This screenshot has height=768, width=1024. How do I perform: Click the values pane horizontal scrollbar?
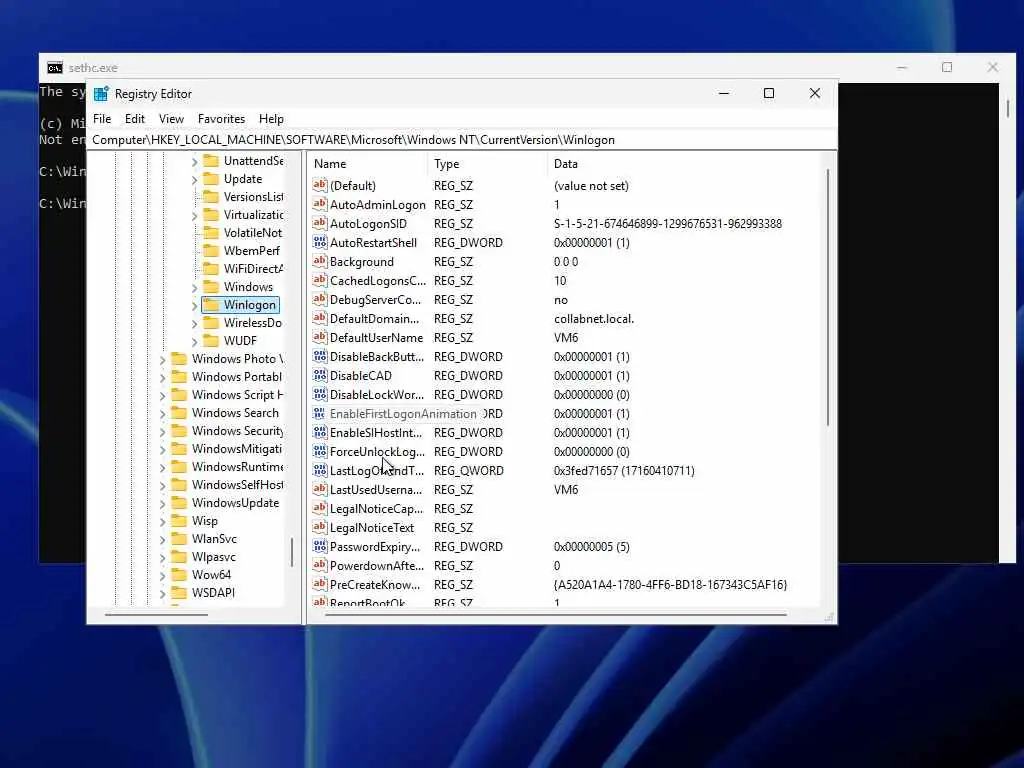pyautogui.click(x=556, y=615)
